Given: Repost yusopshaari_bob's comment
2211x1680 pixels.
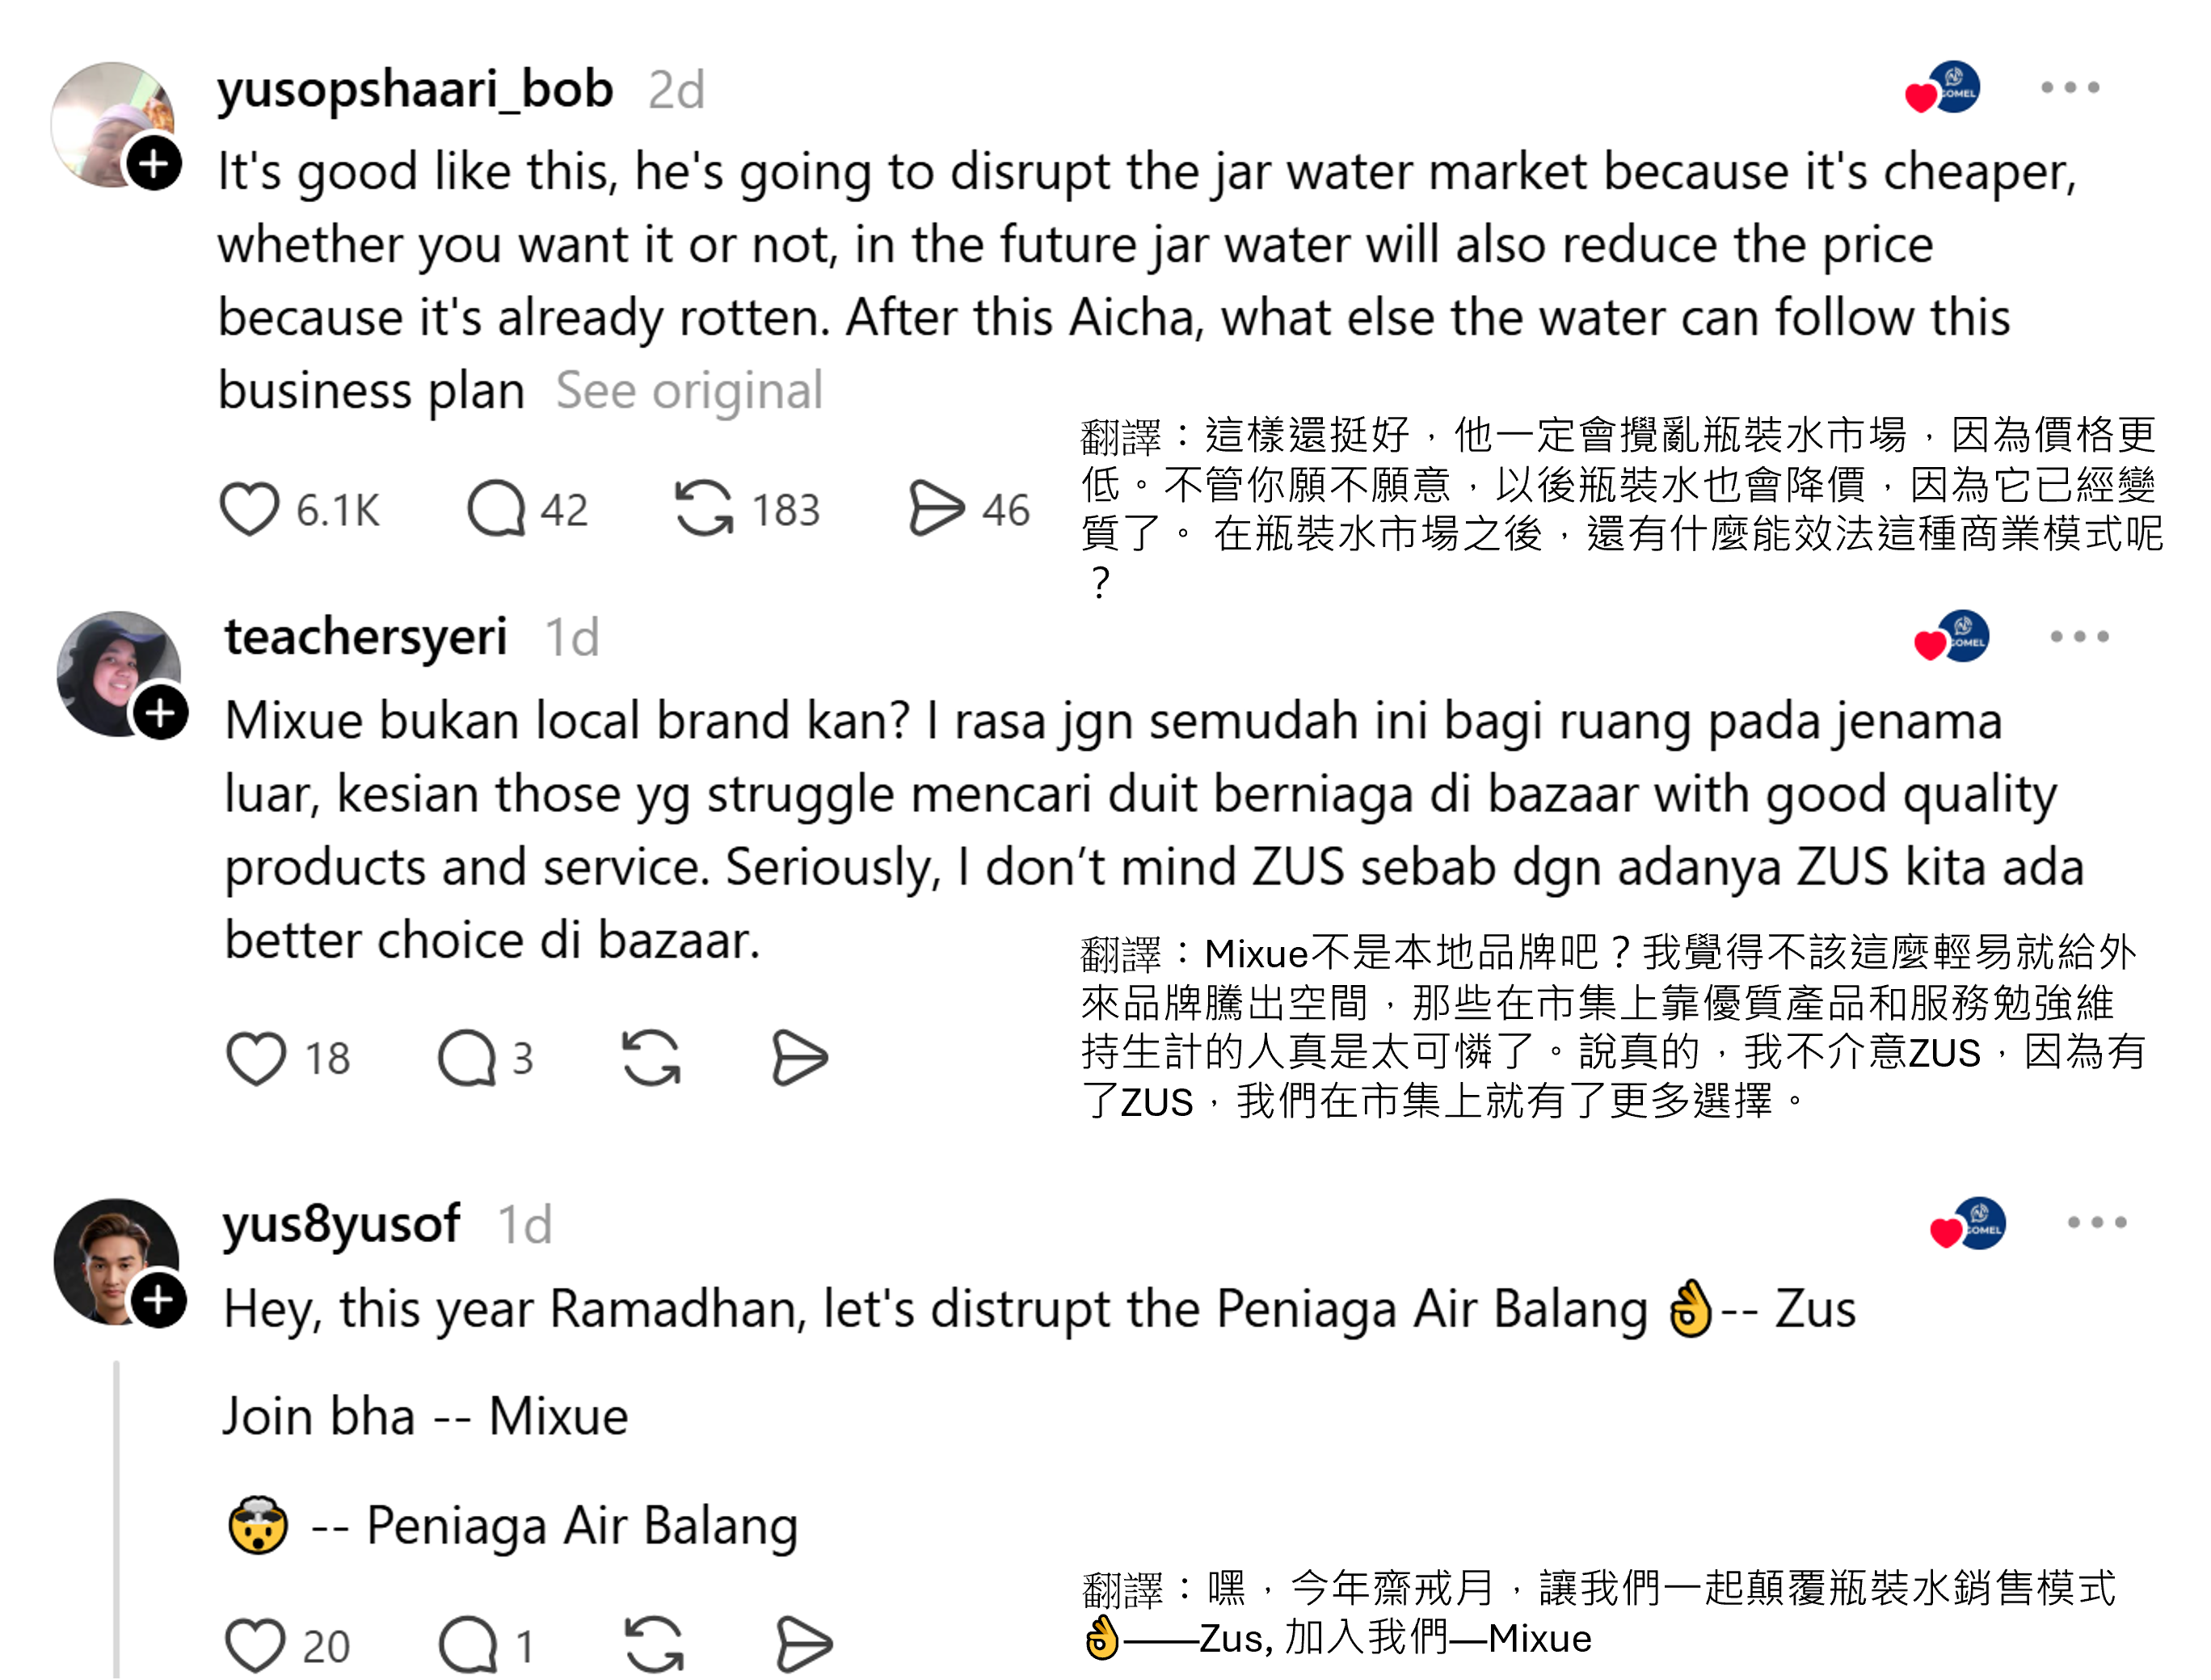Looking at the screenshot, I should (x=704, y=509).
